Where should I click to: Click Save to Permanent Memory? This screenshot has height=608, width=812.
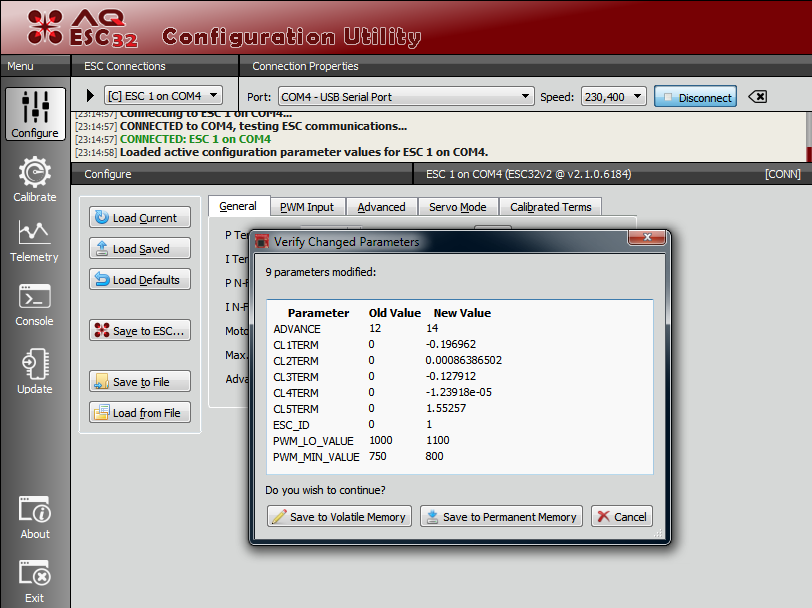coord(501,516)
